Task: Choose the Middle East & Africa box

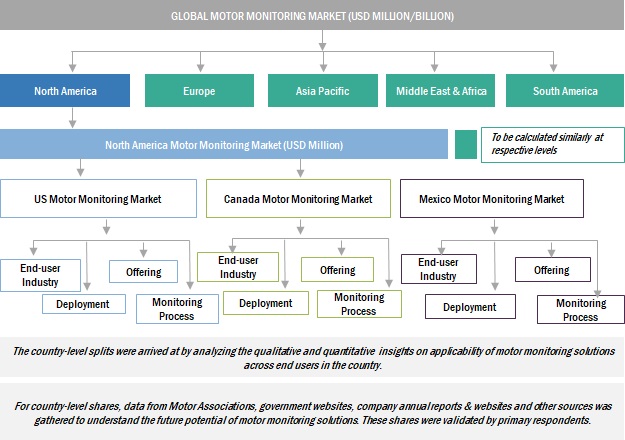Action: point(441,91)
